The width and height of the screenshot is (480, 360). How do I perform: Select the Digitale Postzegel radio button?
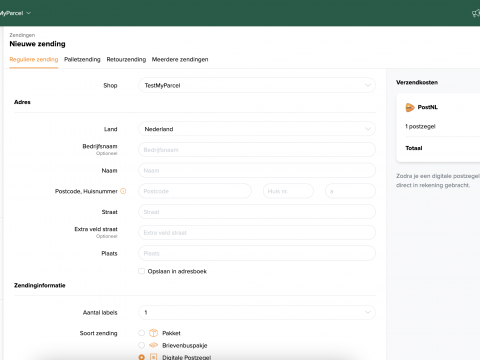[x=142, y=357]
